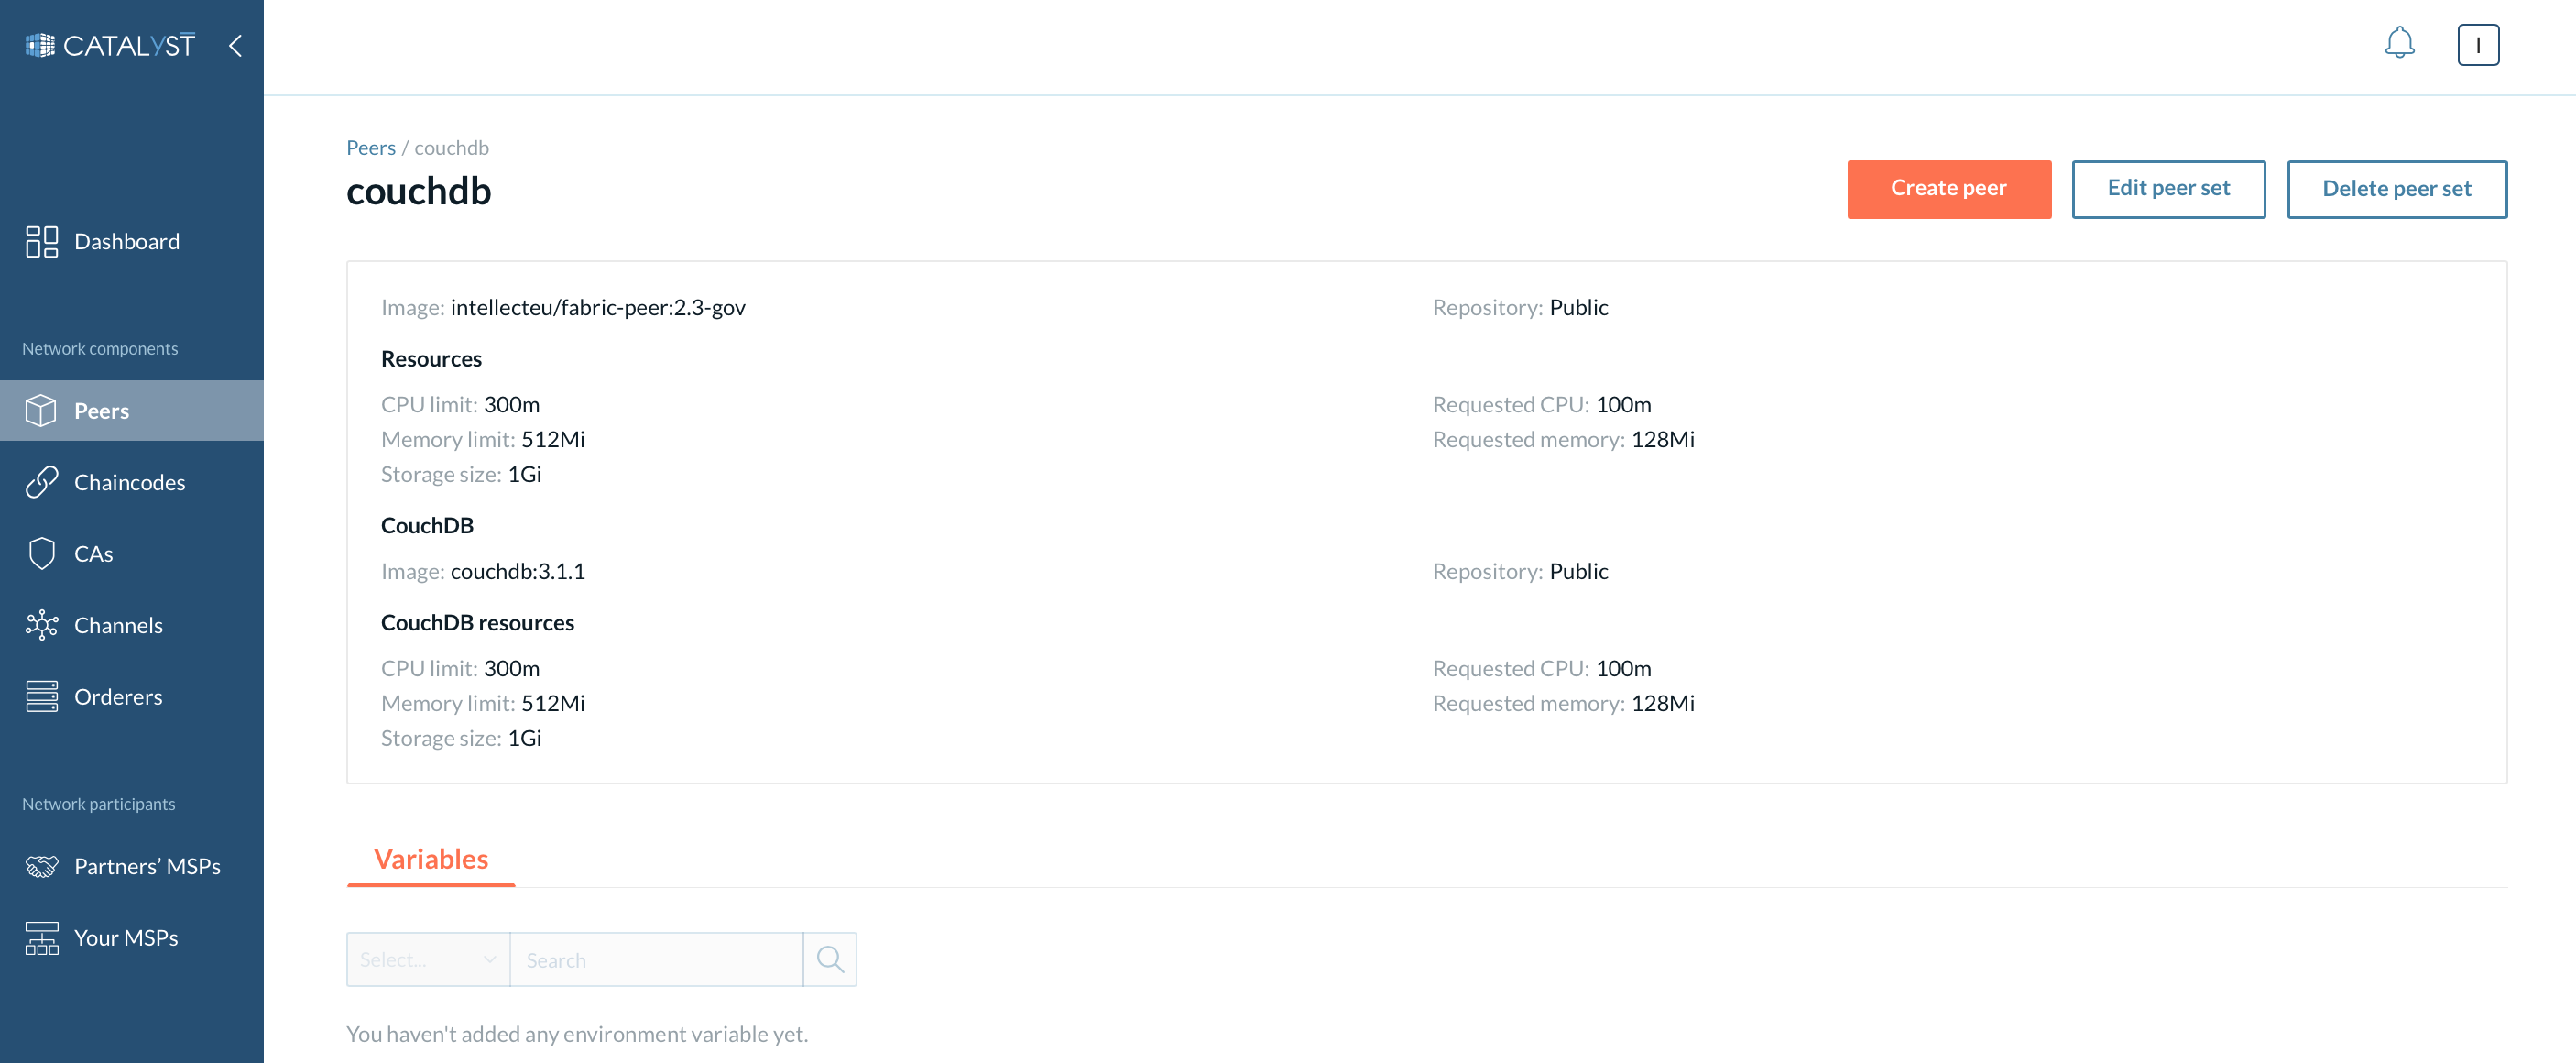2576x1063 pixels.
Task: Click the search input field
Action: coord(657,958)
